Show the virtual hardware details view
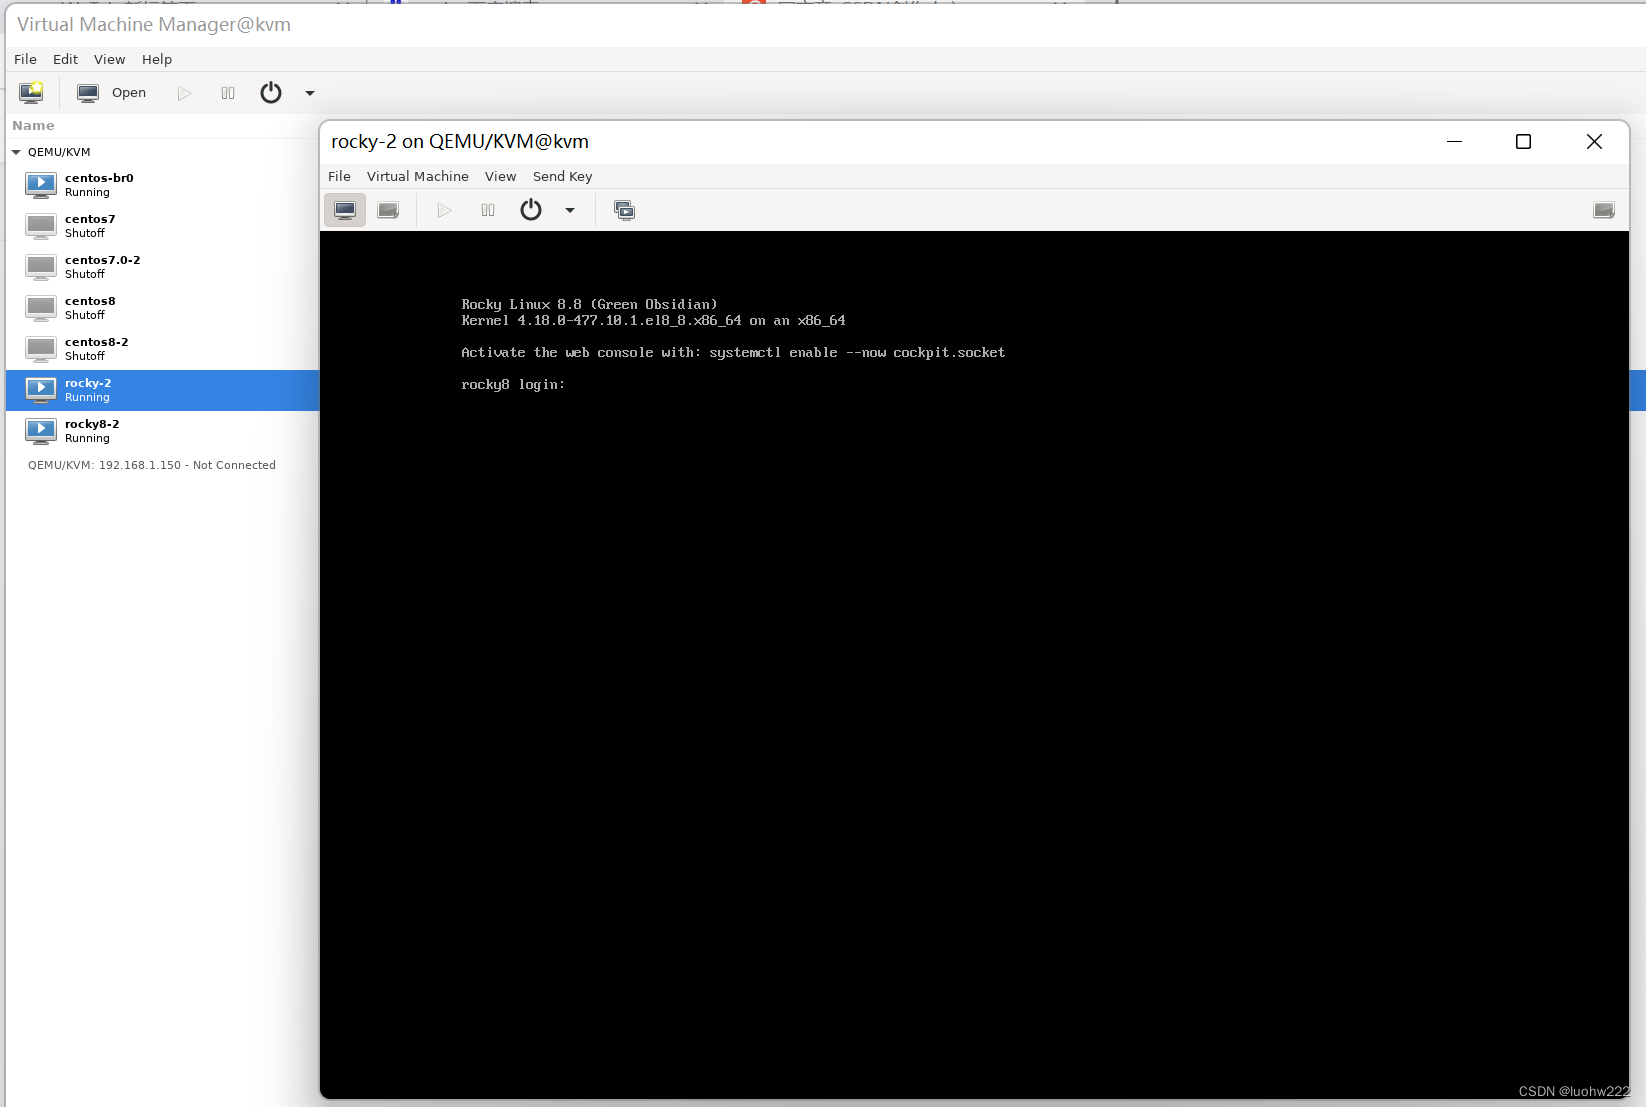Image resolution: width=1646 pixels, height=1107 pixels. click(x=388, y=210)
